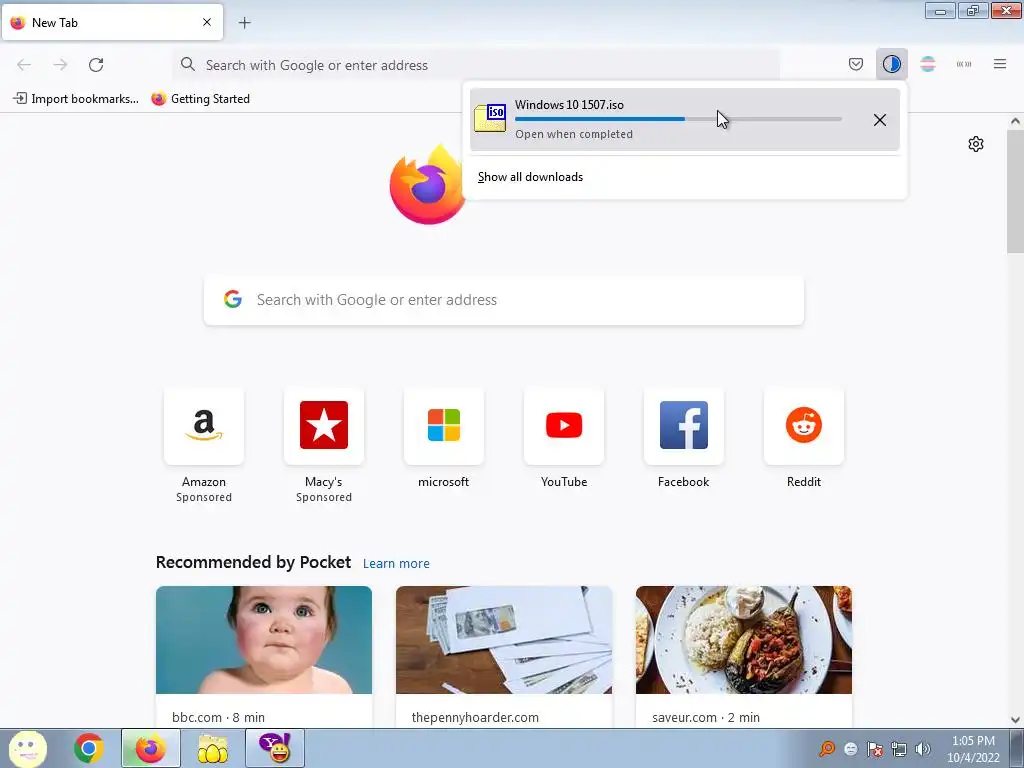Open the saveur.com food article thumbnail
The image size is (1024, 768).
coord(744,639)
